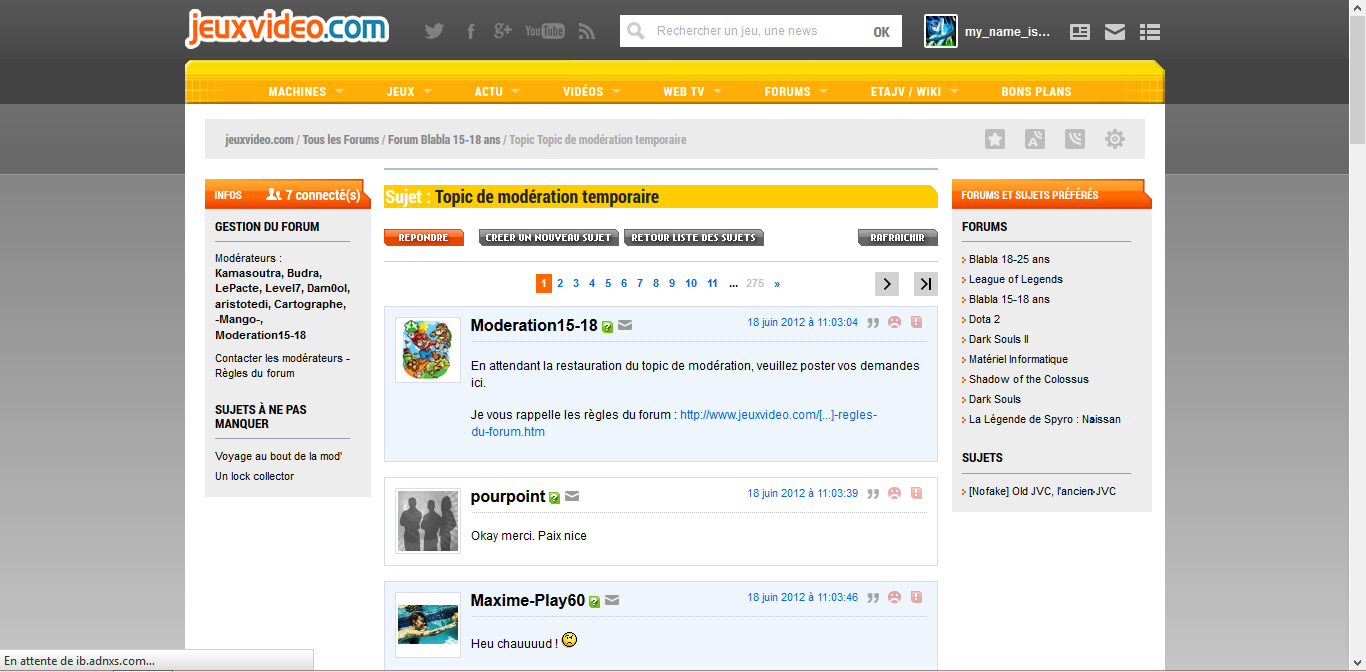Expand the WEB TV menu
The height and width of the screenshot is (672, 1366).
click(692, 91)
